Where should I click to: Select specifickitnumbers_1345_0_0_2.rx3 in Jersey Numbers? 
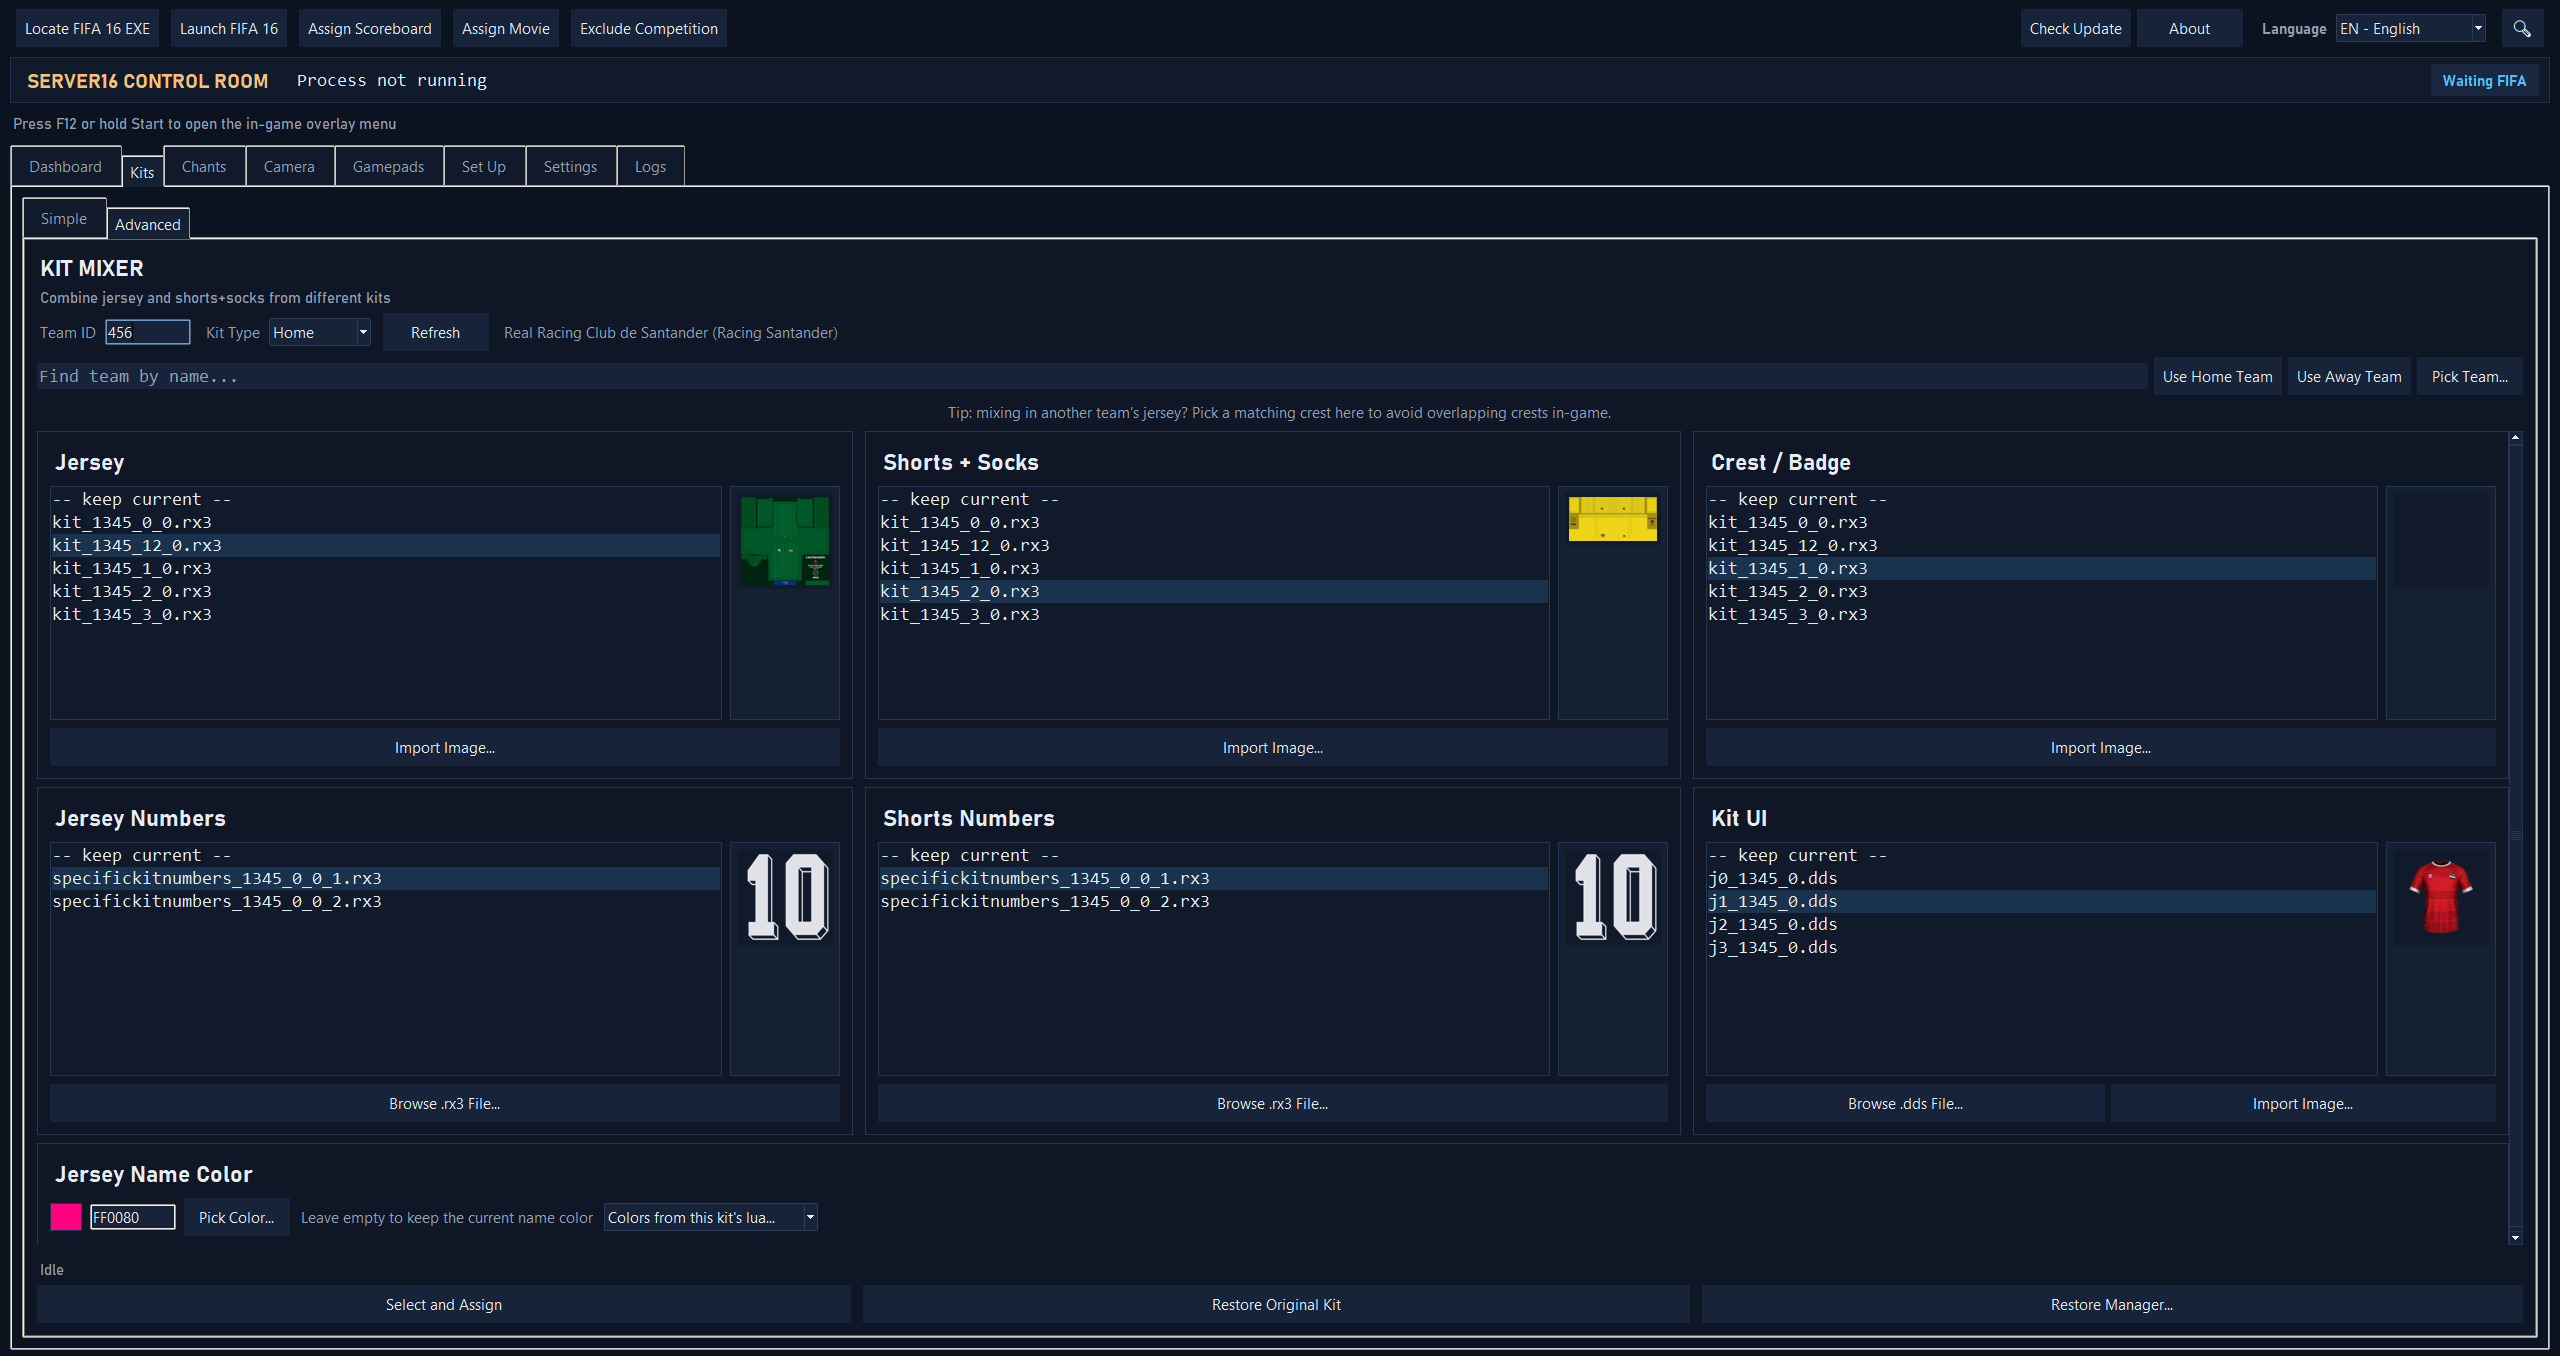tap(385, 901)
